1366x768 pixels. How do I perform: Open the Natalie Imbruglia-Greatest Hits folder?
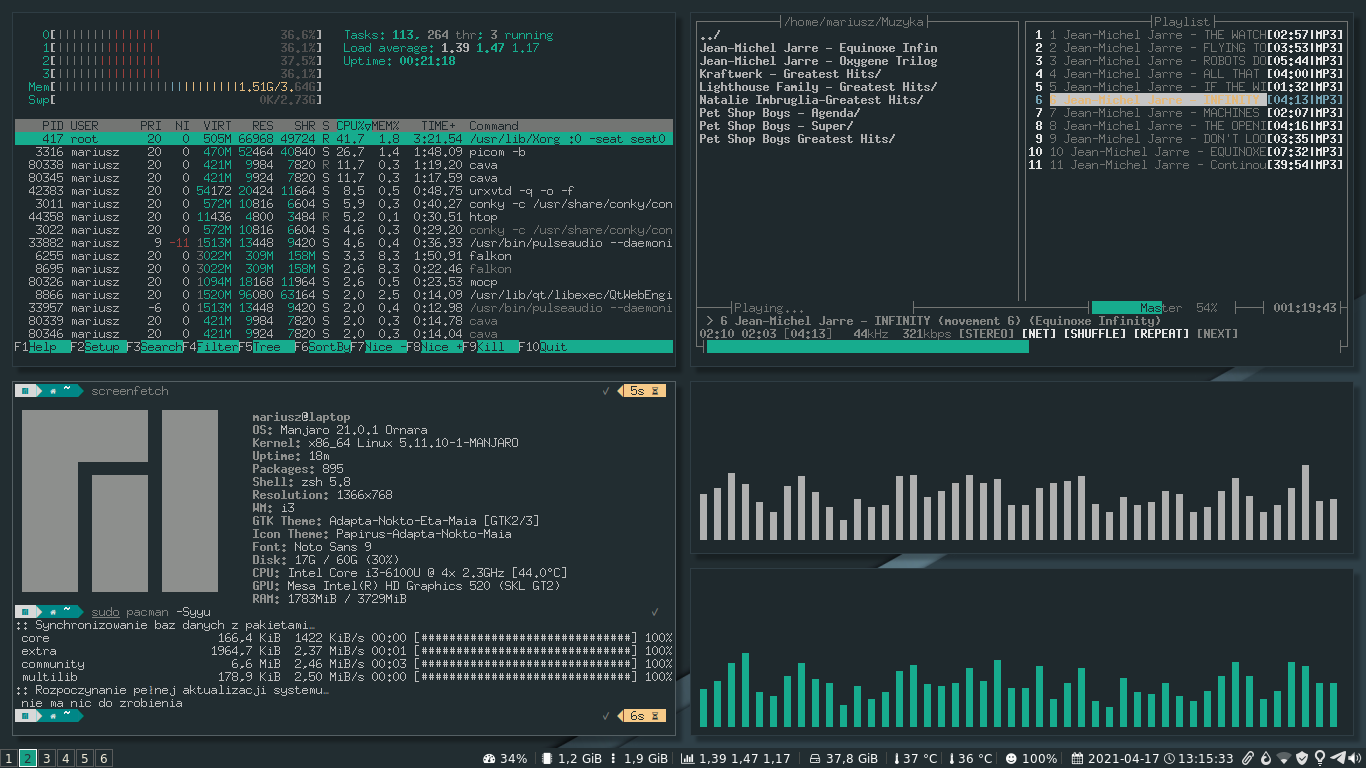811,99
